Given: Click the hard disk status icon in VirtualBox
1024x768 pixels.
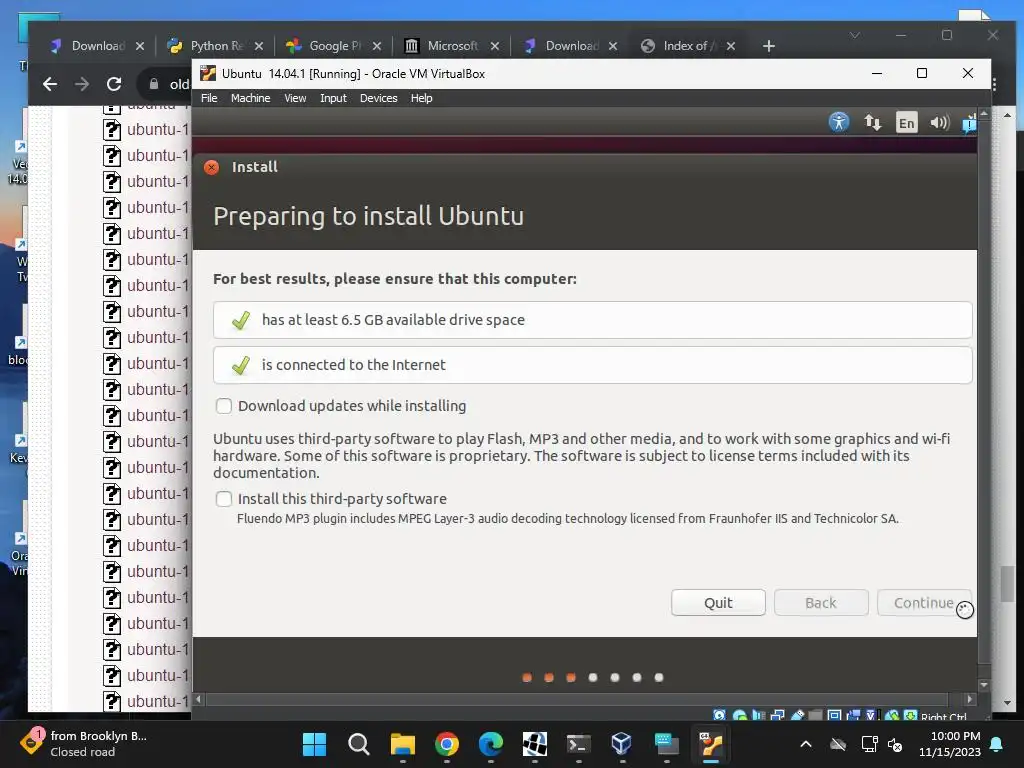Looking at the screenshot, I should point(719,716).
